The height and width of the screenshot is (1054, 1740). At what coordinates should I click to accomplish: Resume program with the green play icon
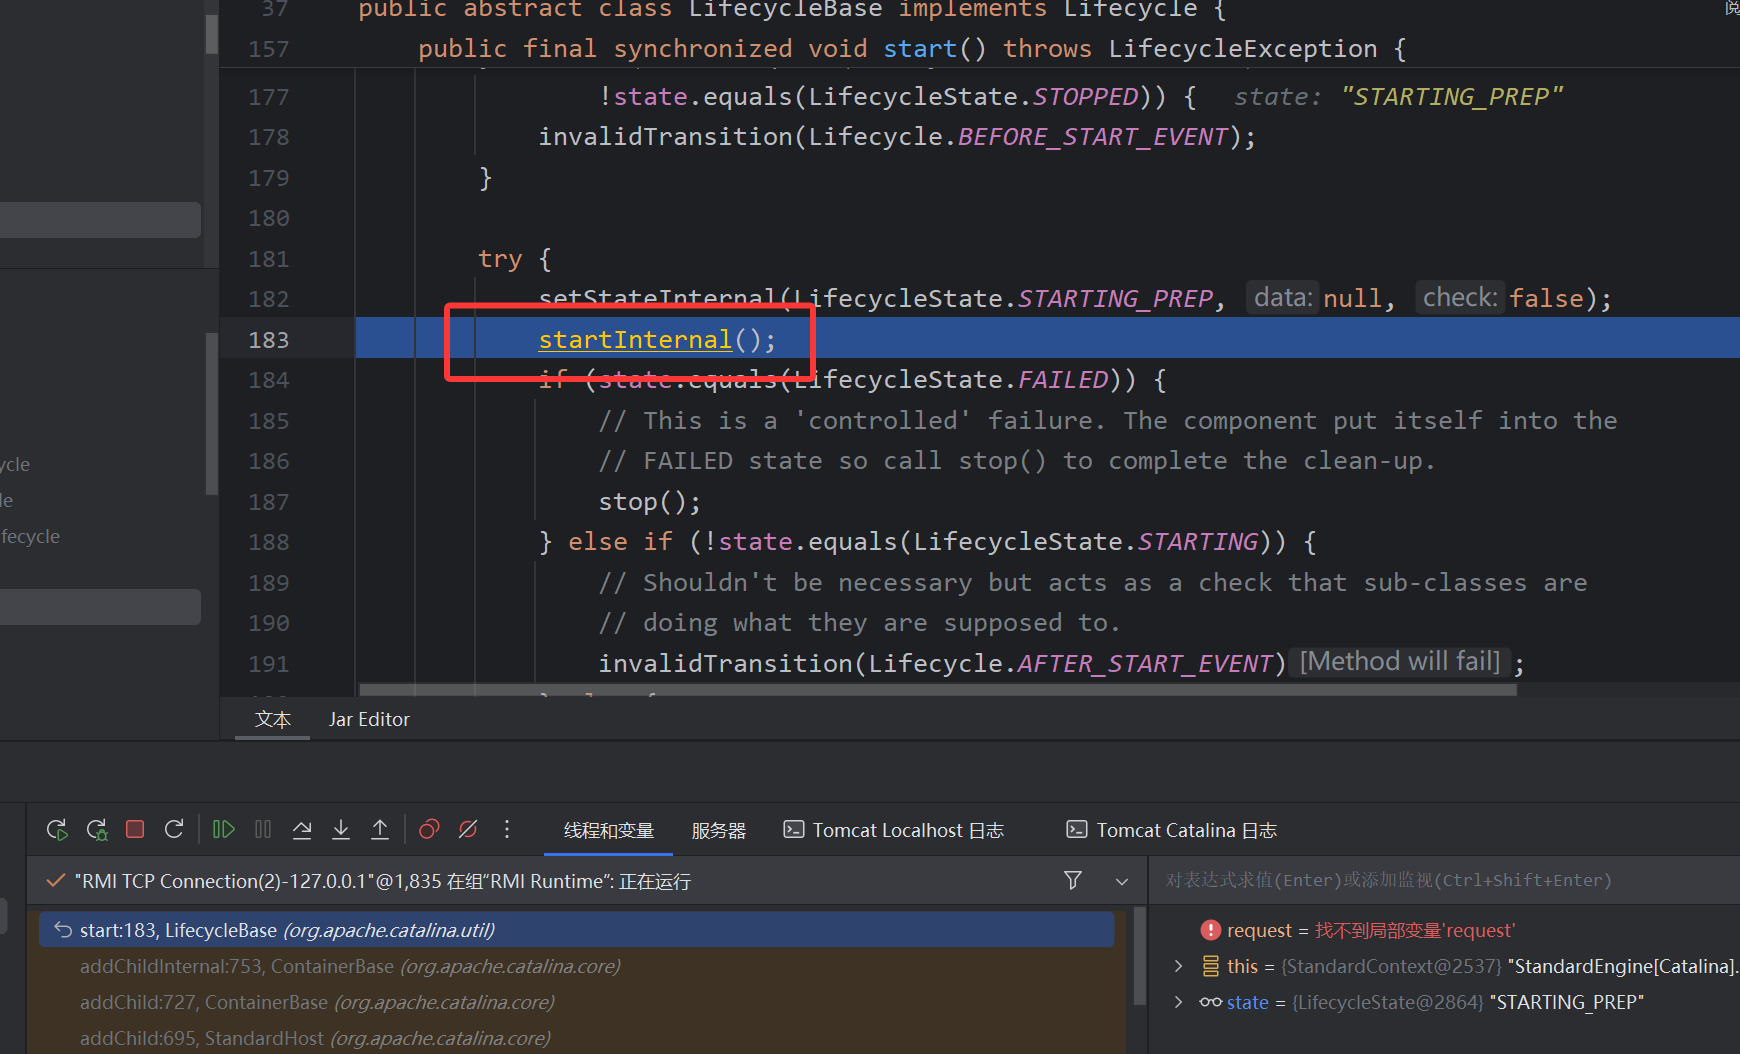(223, 829)
